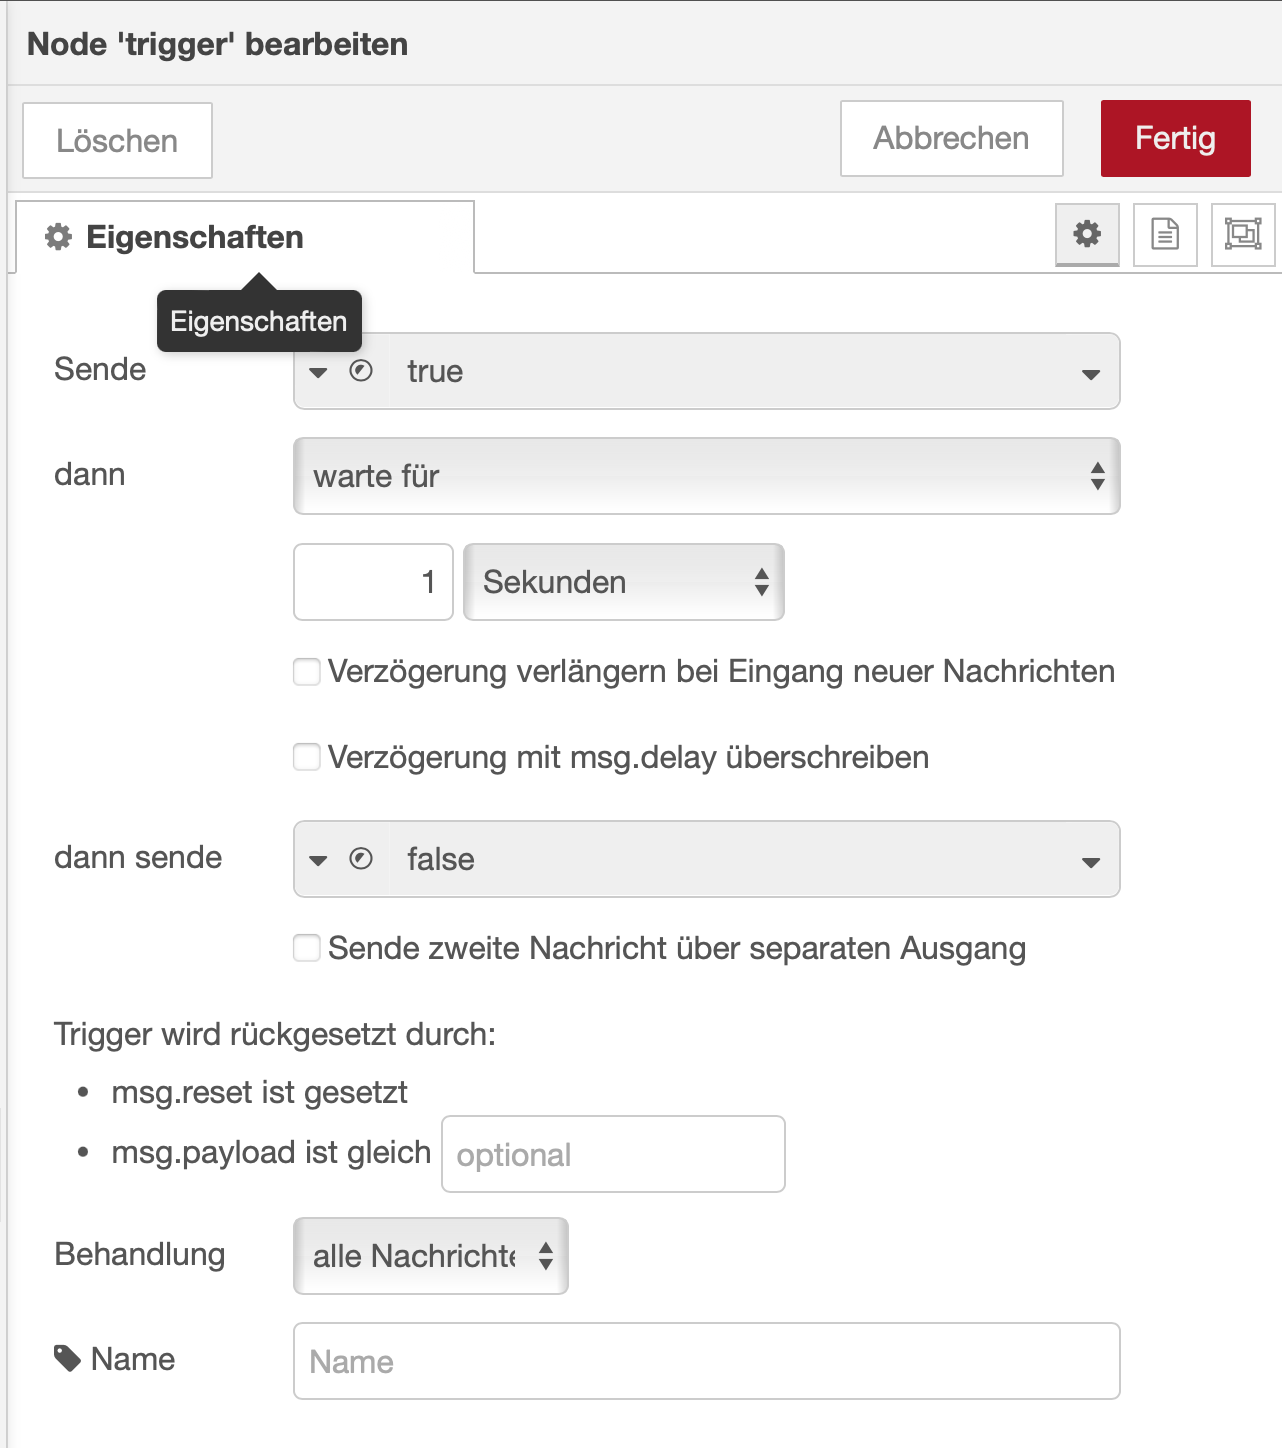The width and height of the screenshot is (1282, 1448).
Task: Click 'Trigger wird rückgesetzt durch:' text
Action: coord(275,1034)
